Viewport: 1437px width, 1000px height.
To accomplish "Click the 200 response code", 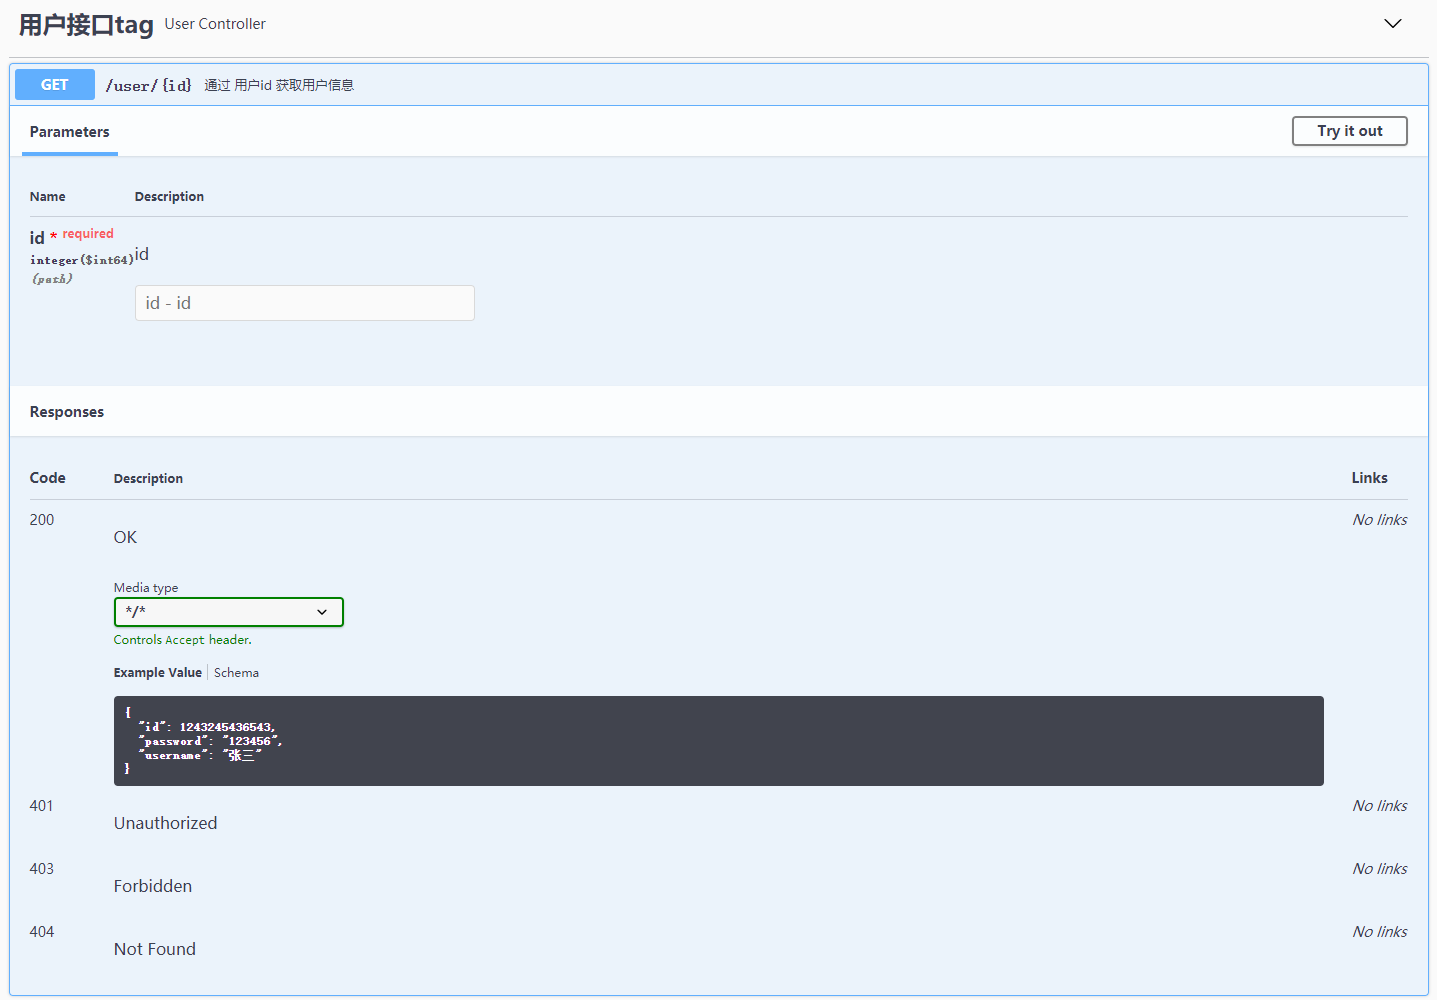I will point(42,520).
